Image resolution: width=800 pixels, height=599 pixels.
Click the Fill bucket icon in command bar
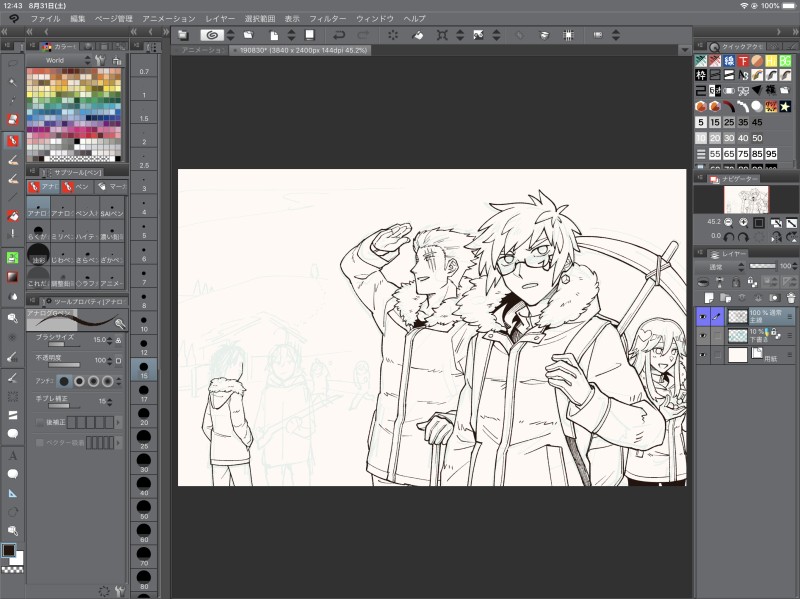coord(417,35)
